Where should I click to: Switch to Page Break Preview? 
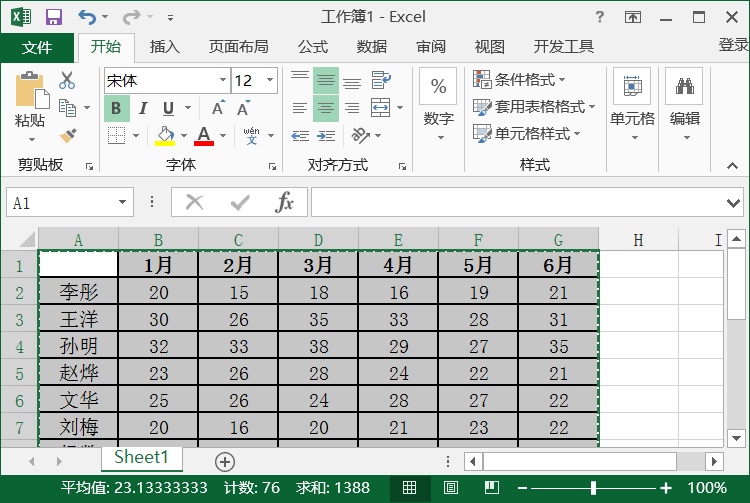[x=491, y=488]
